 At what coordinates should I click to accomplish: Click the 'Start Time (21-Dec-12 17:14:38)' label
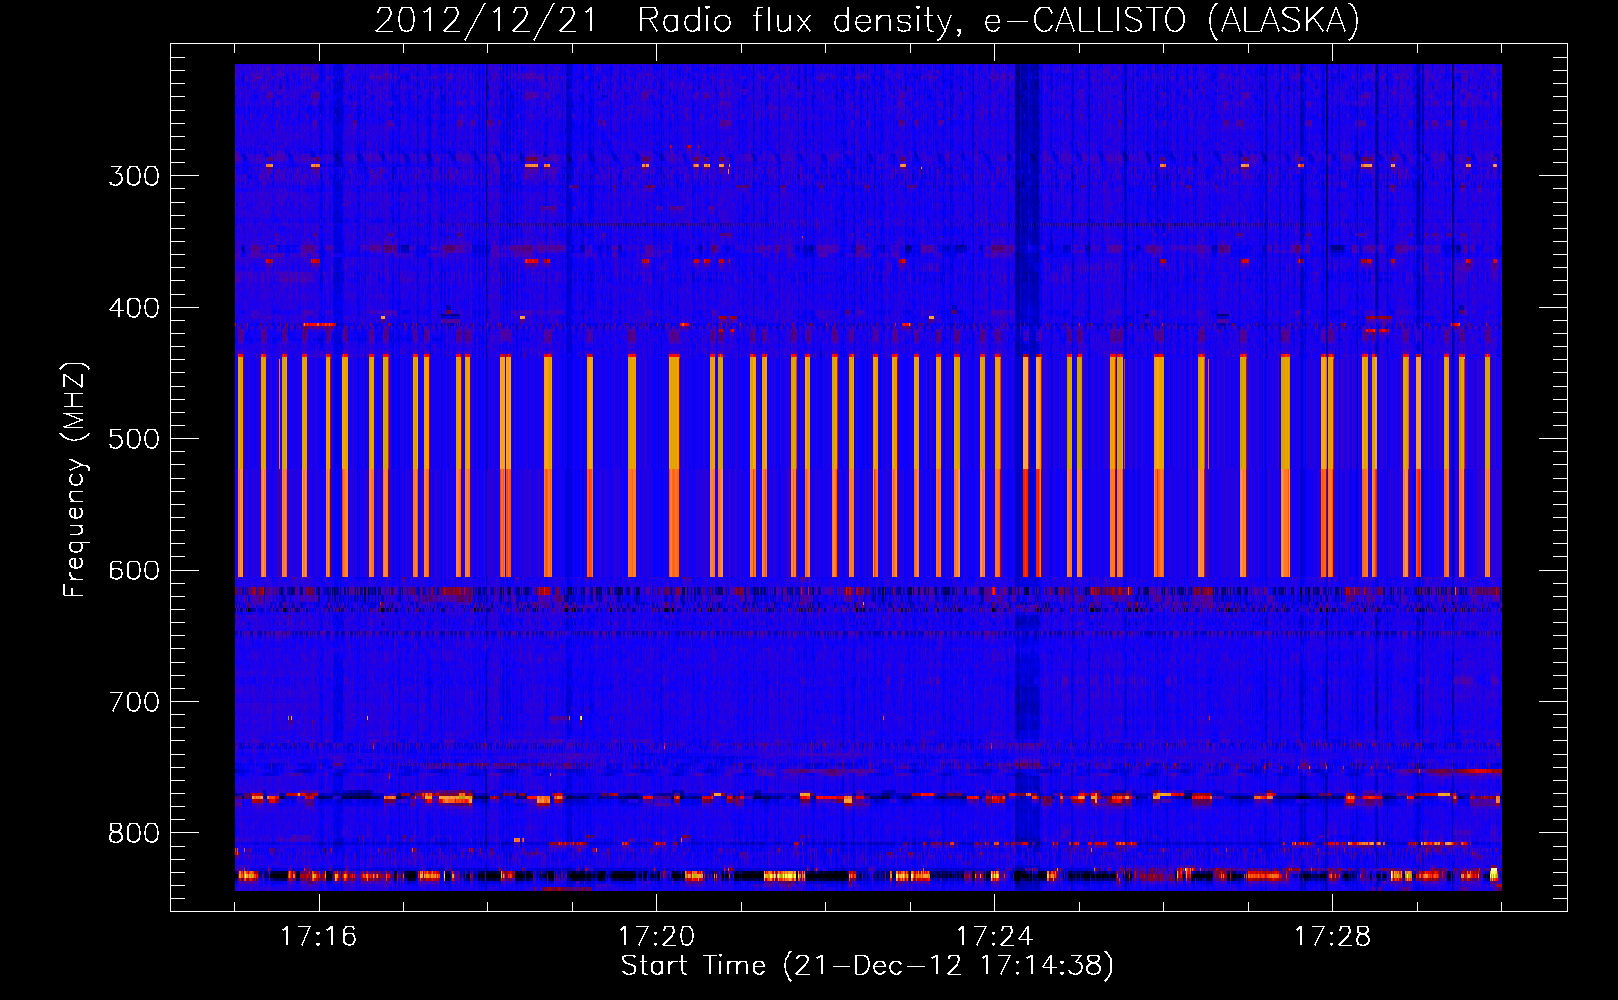point(867,966)
